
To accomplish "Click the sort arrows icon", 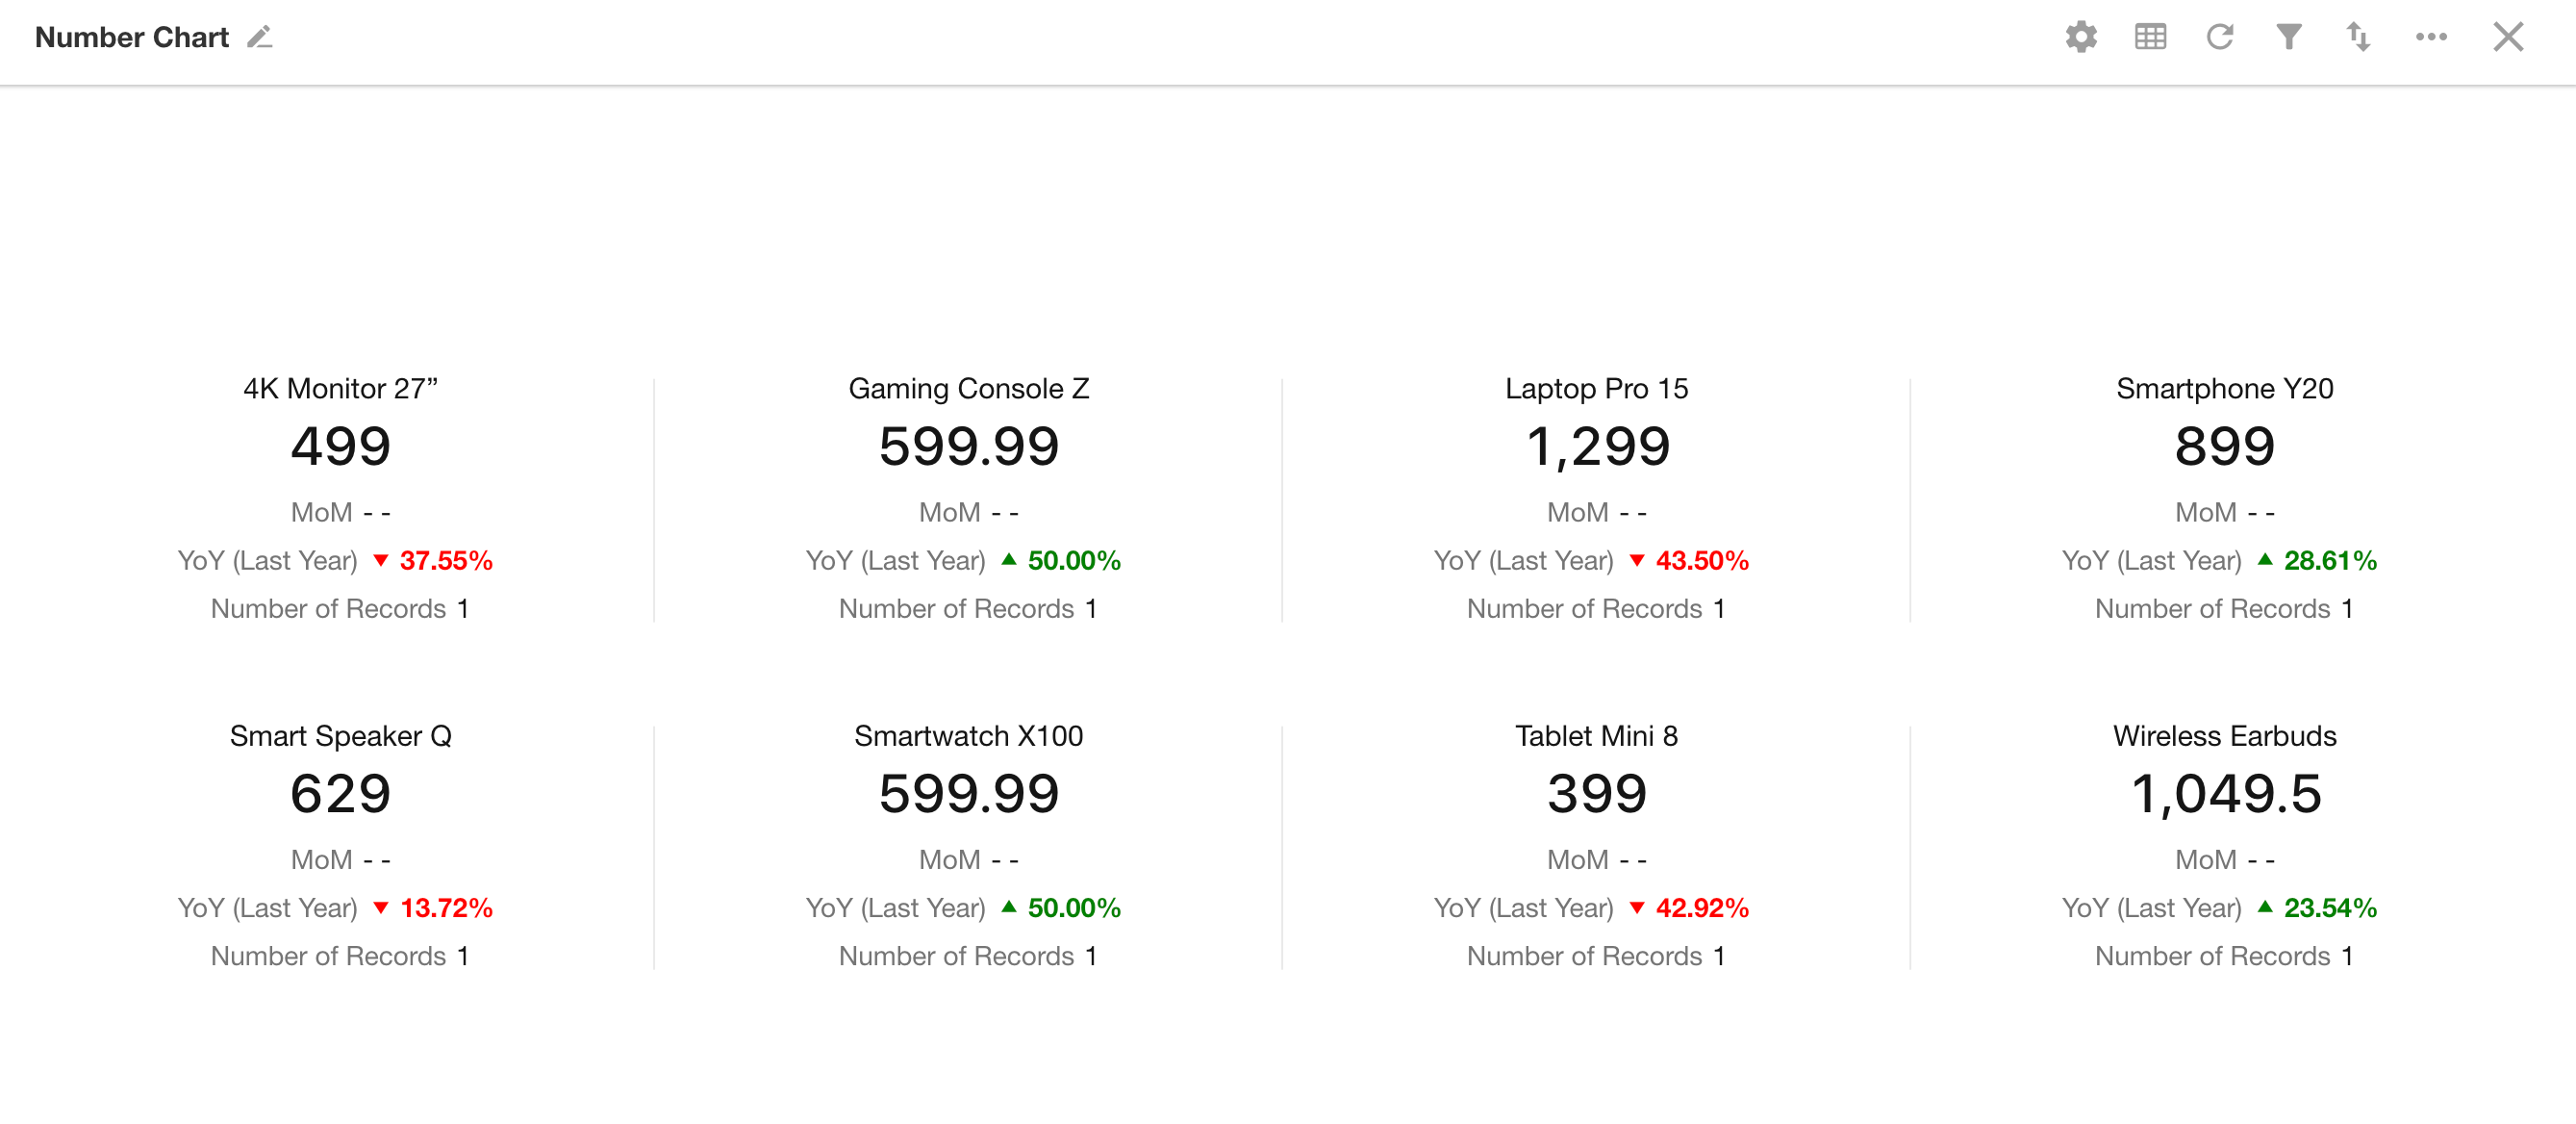I will pos(2358,38).
